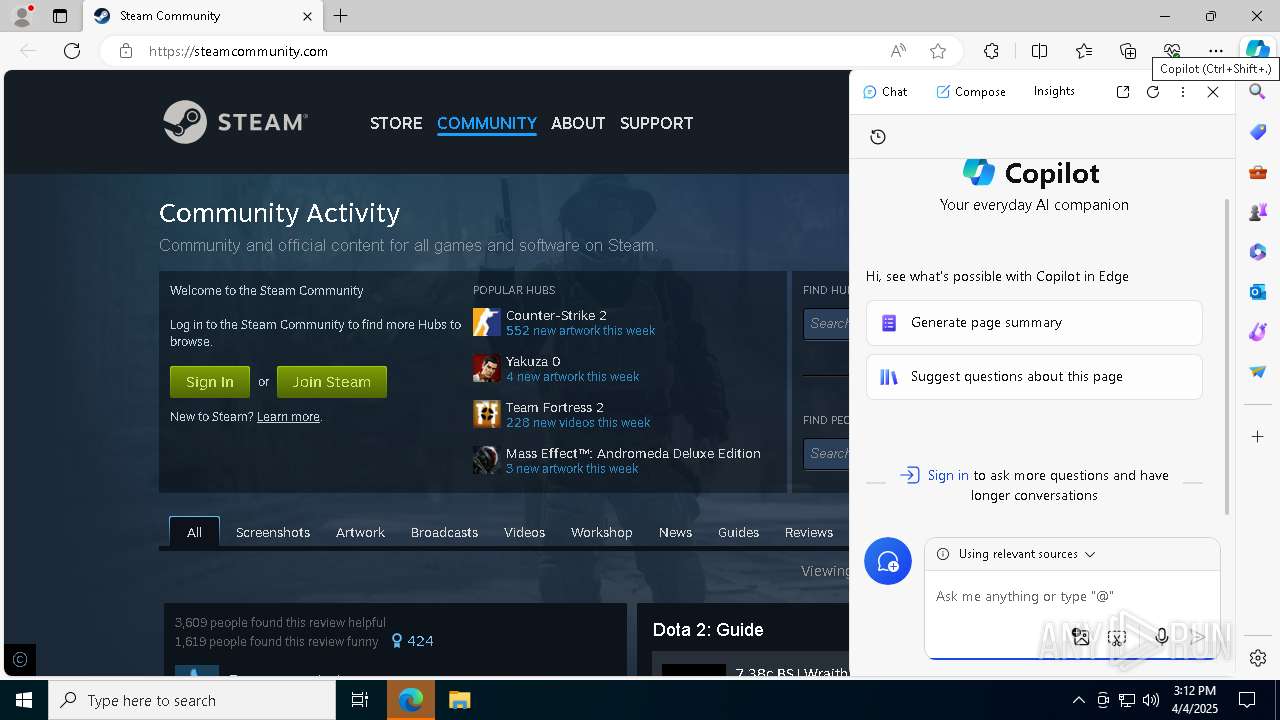The image size is (1280, 720).
Task: Open a new browser tab
Action: [341, 16]
